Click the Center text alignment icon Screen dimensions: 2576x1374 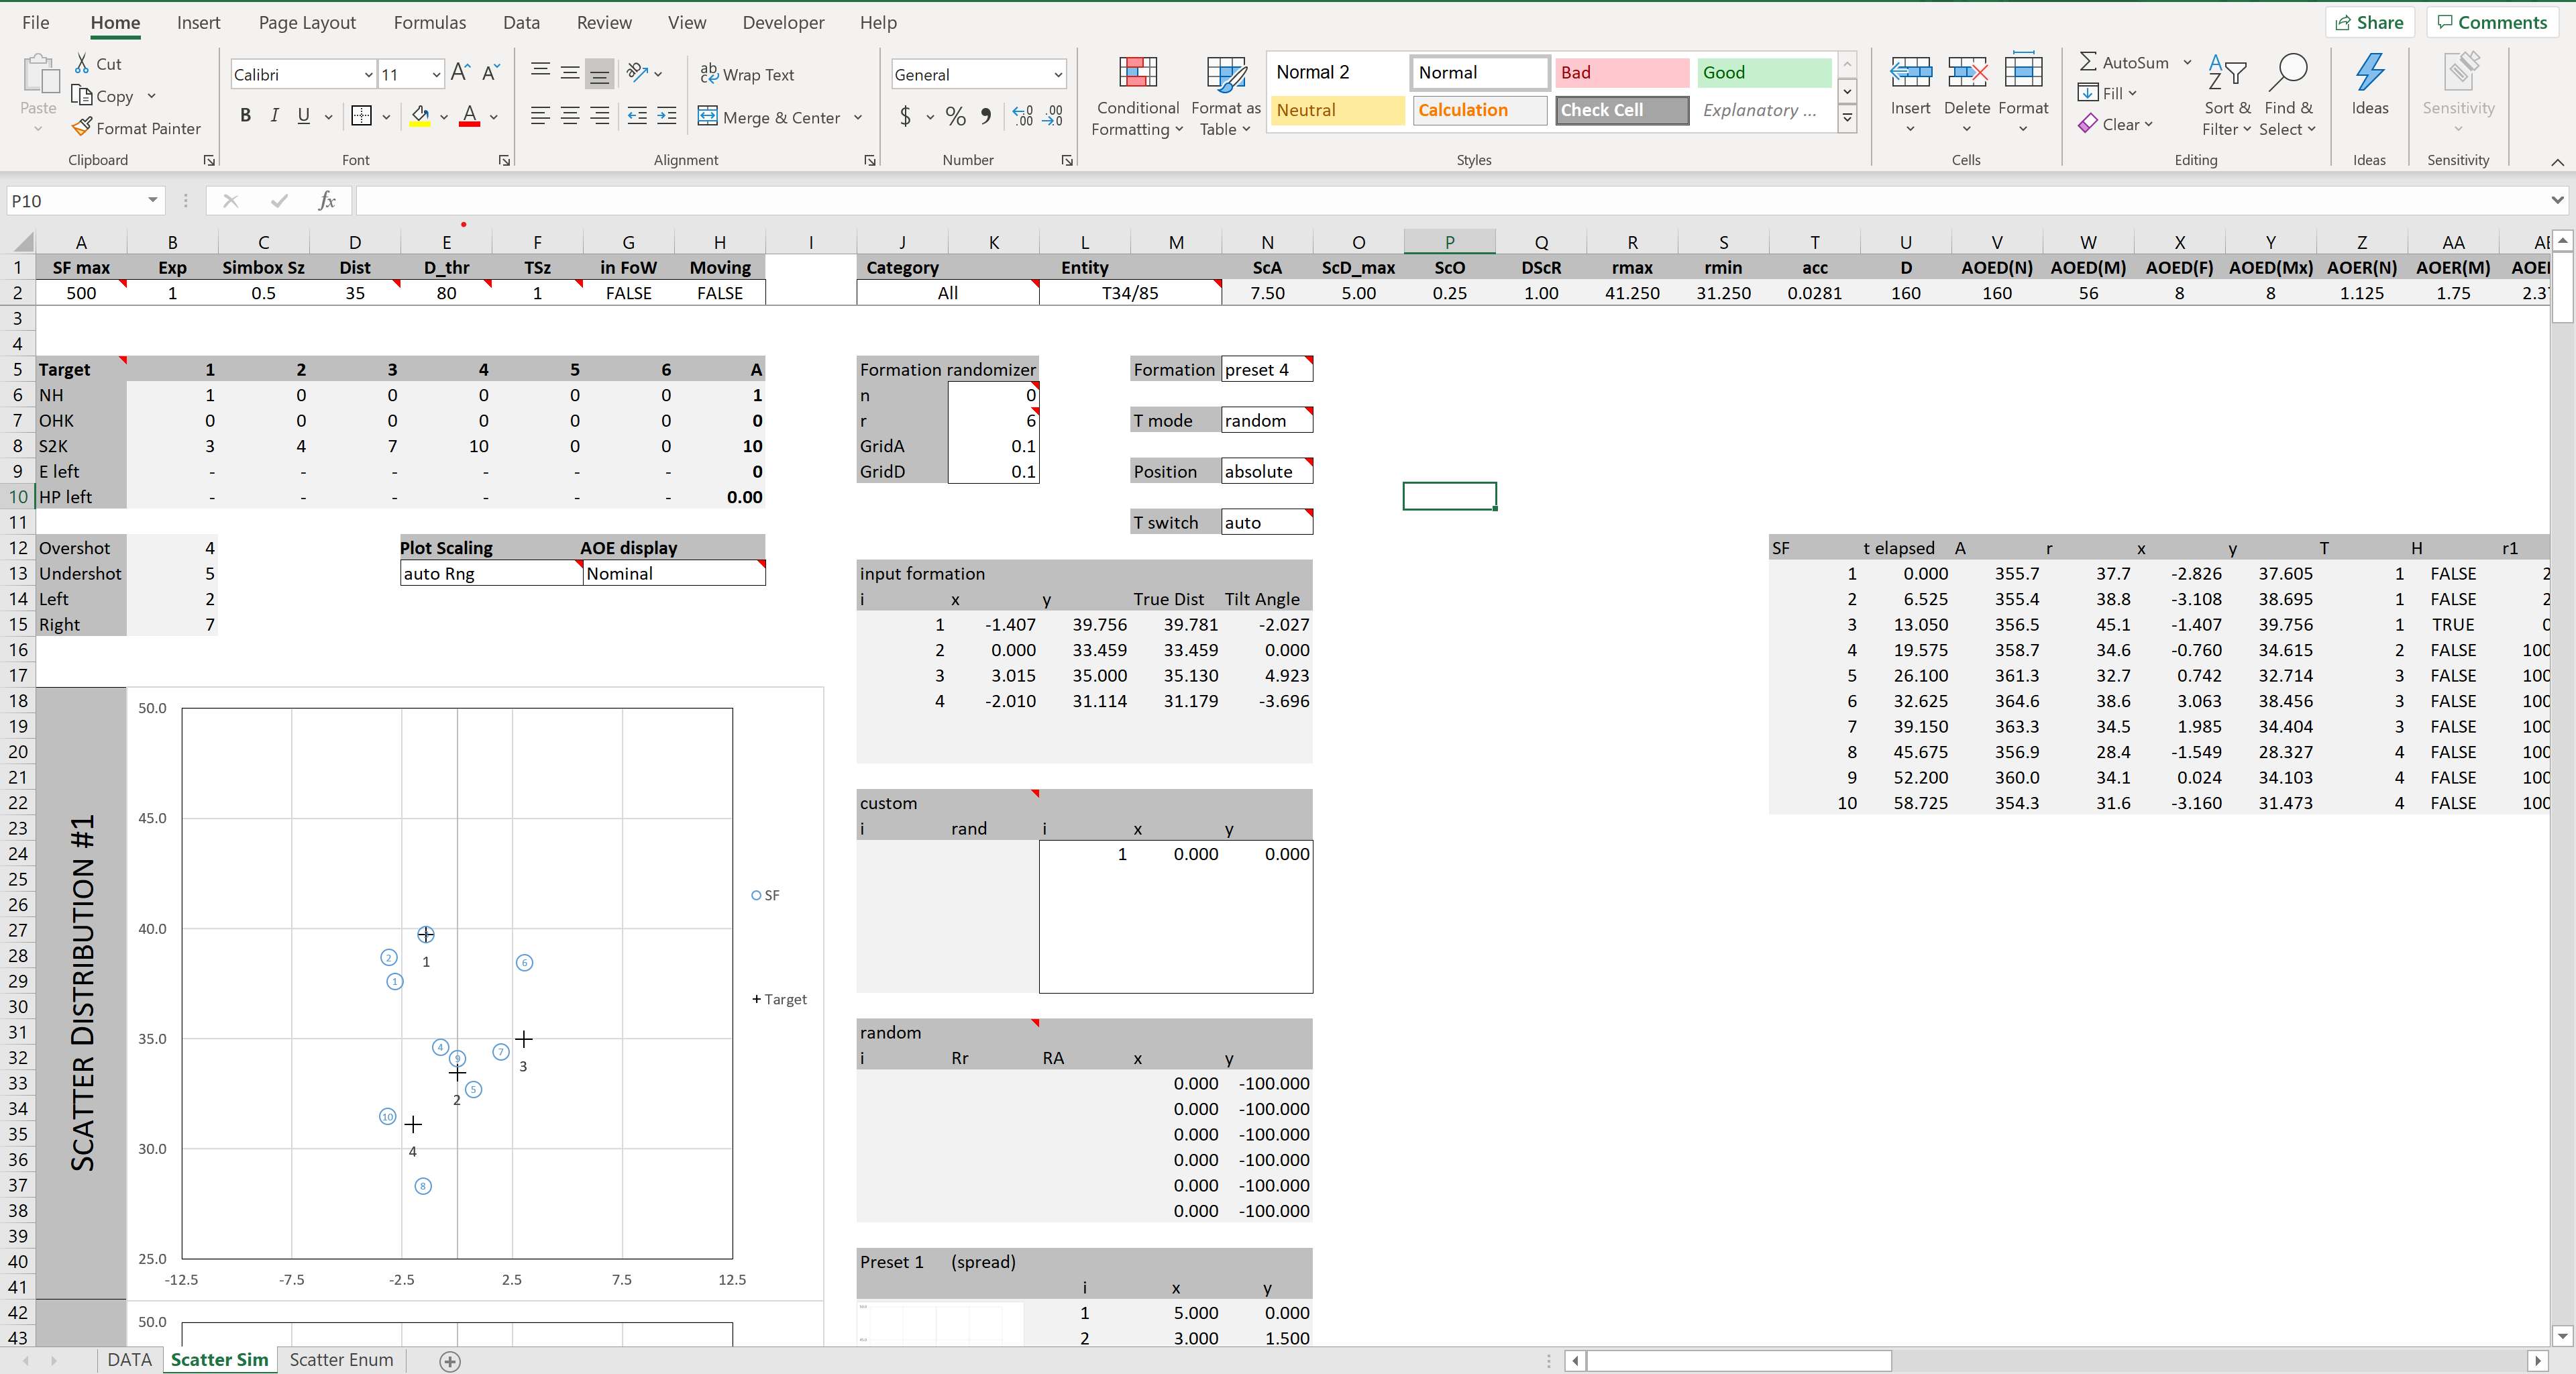[x=570, y=116]
